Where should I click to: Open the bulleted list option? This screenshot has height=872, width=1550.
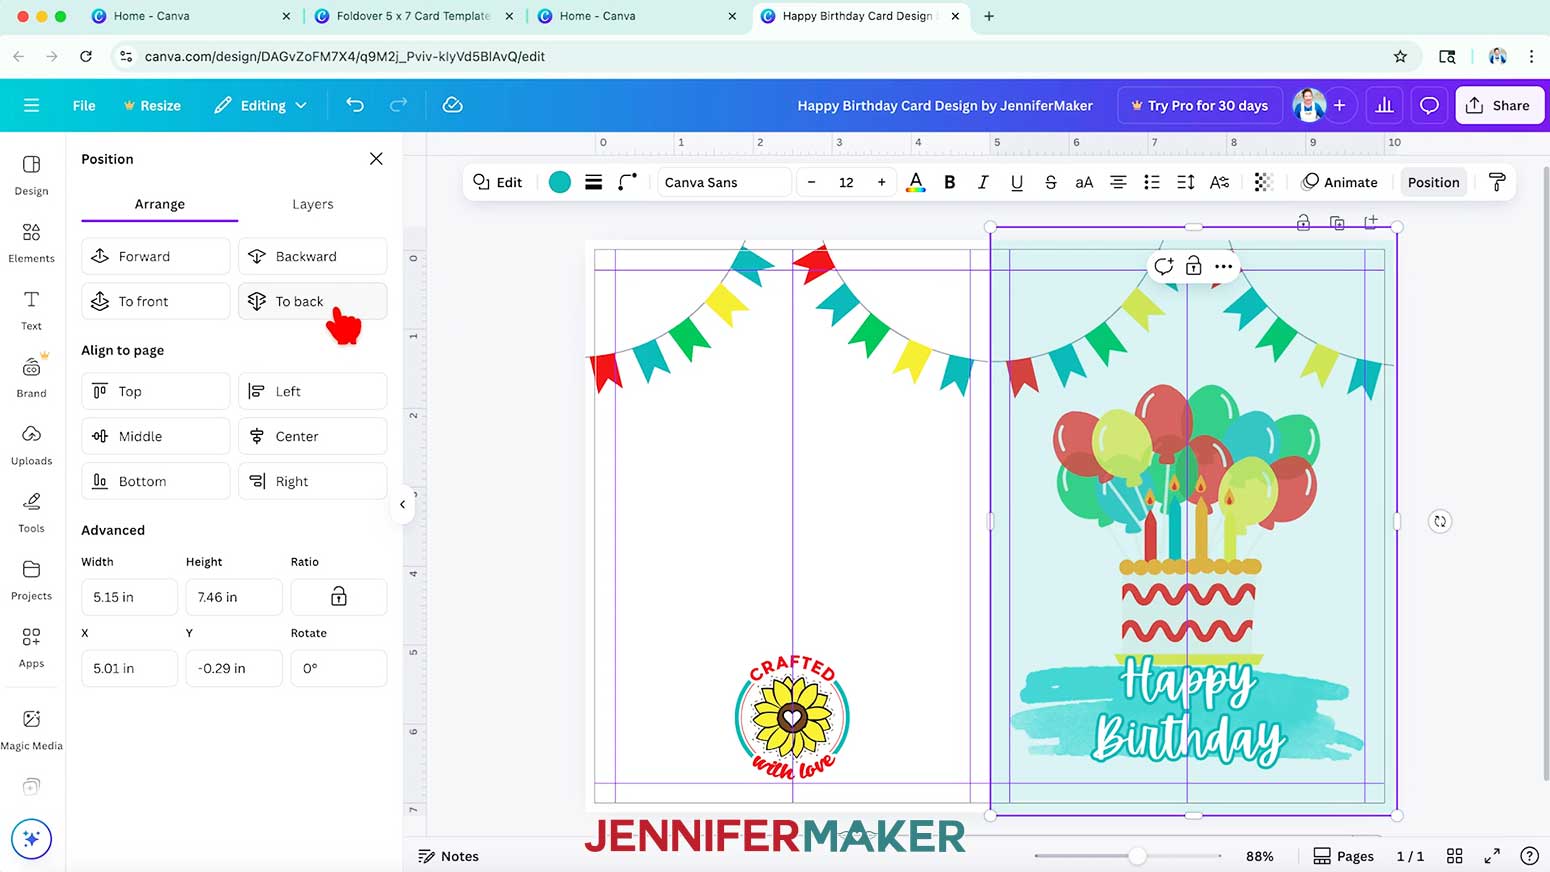click(x=1151, y=182)
